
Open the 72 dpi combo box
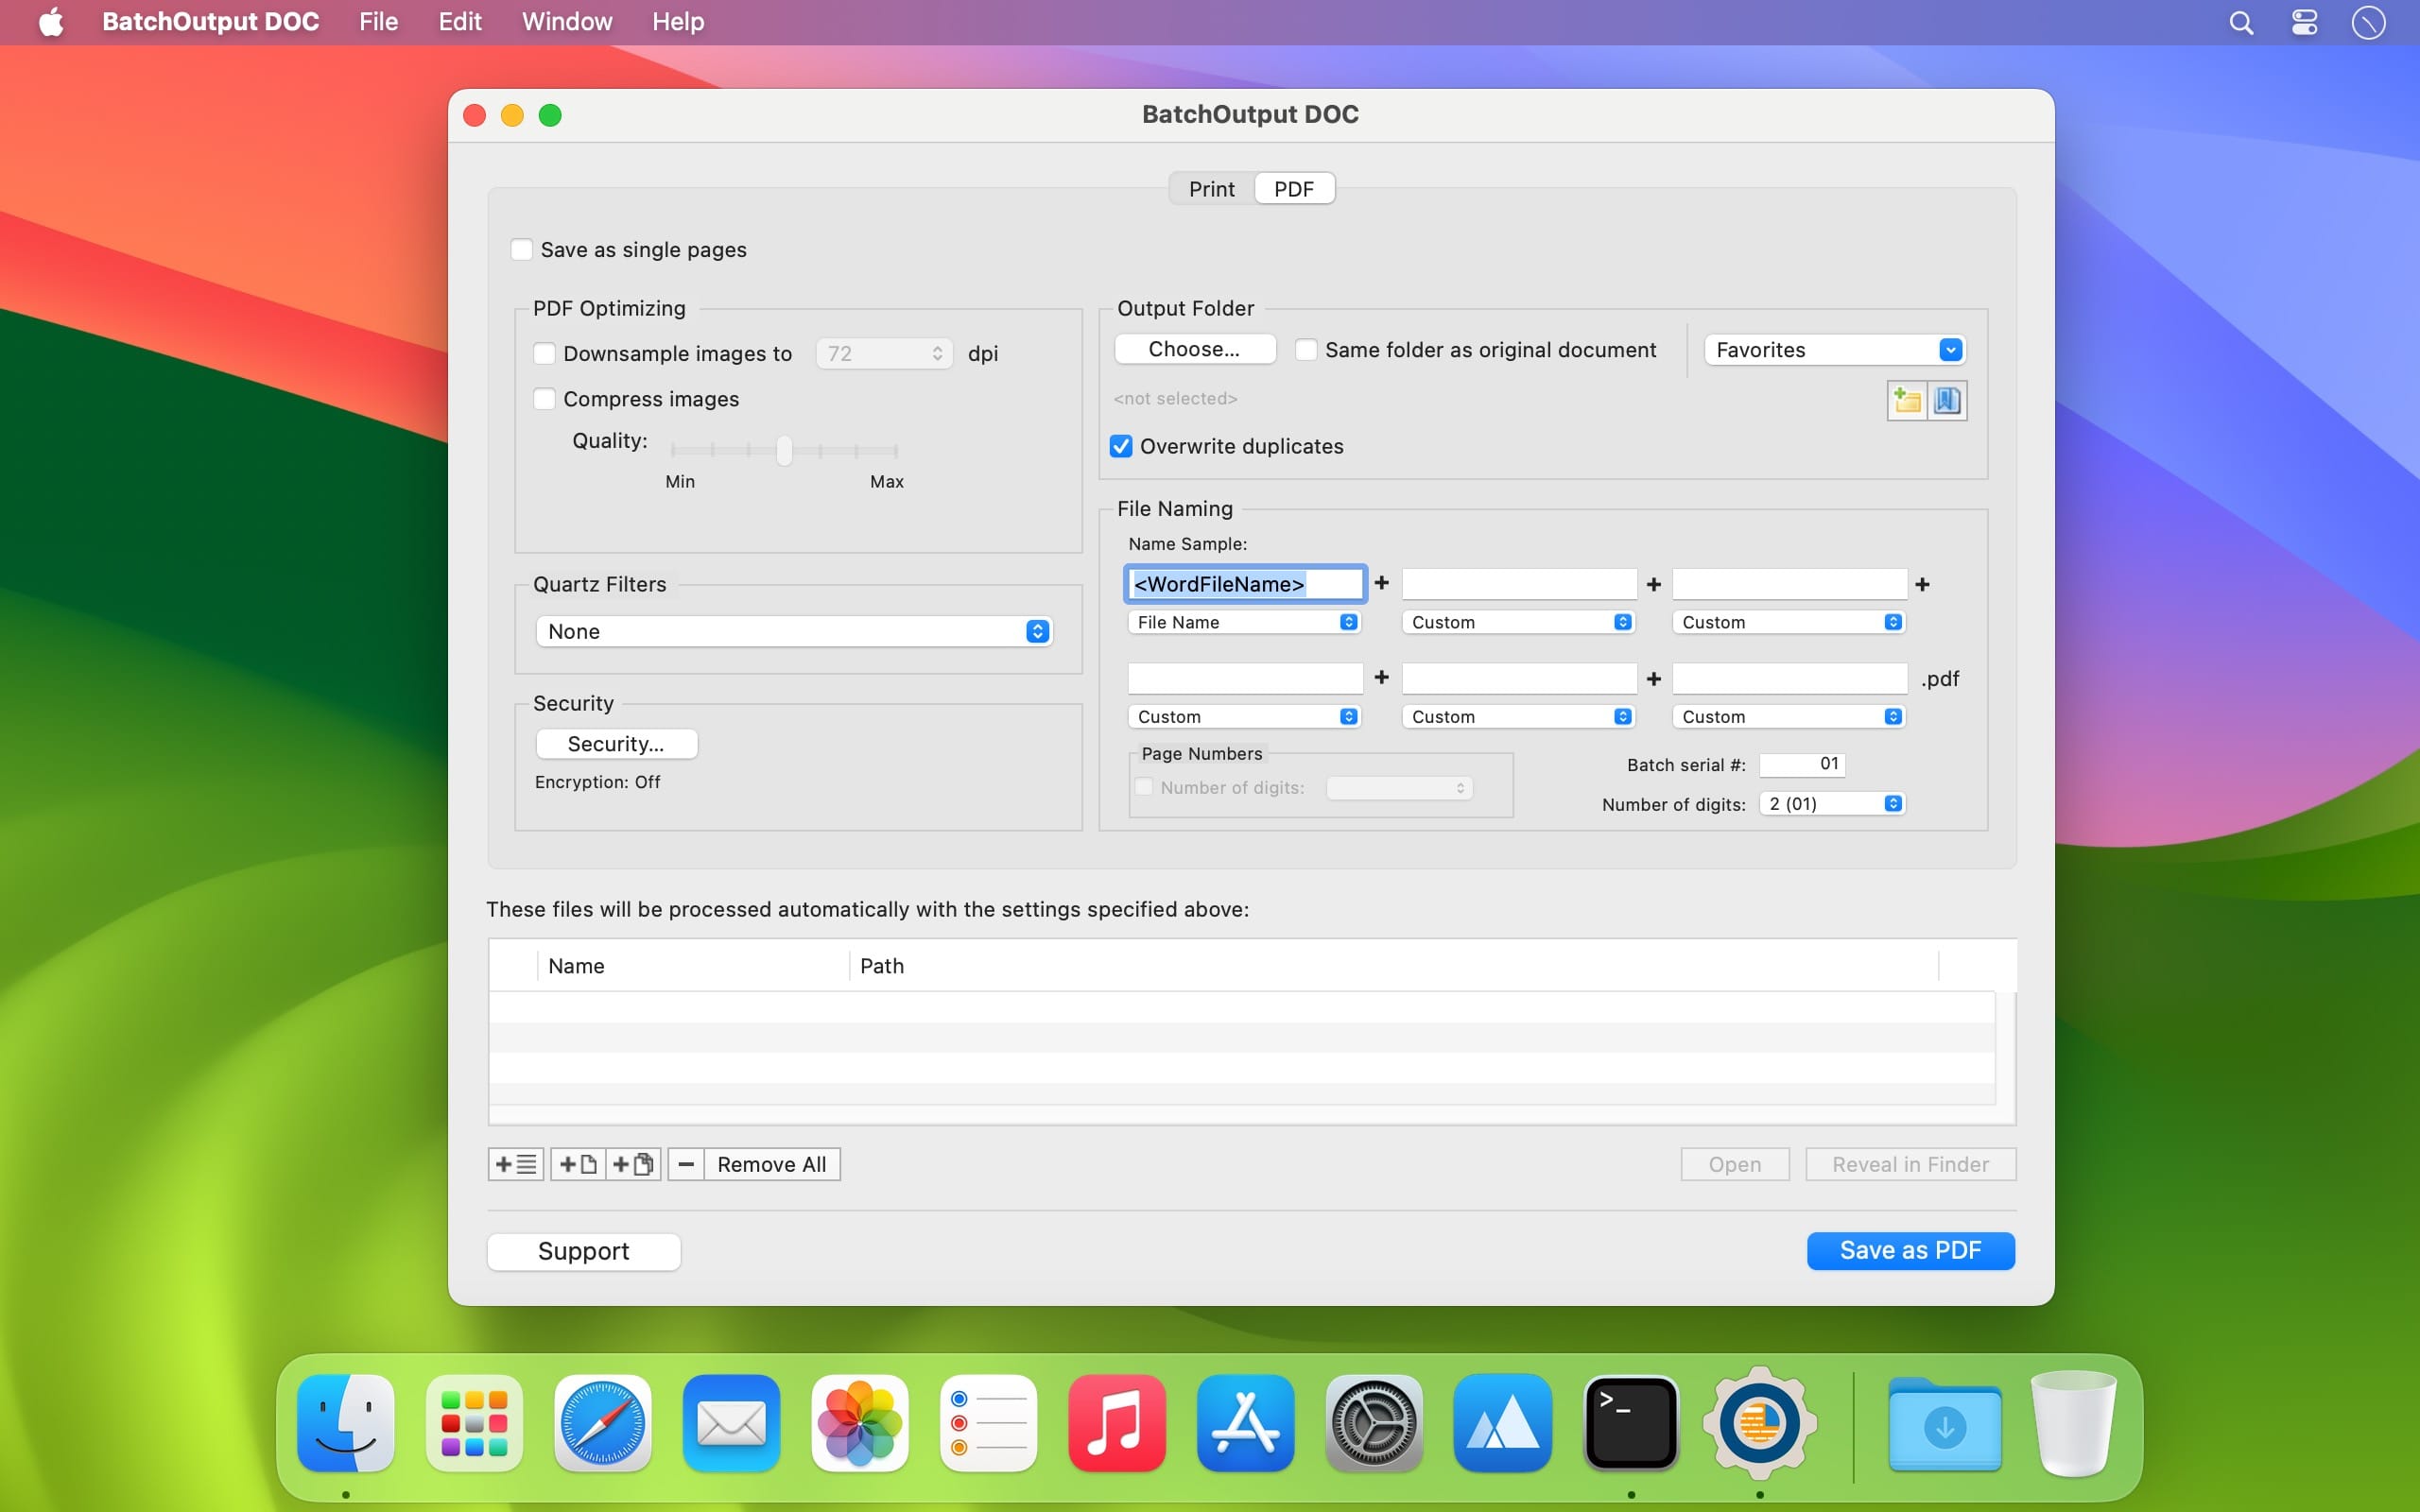point(883,353)
